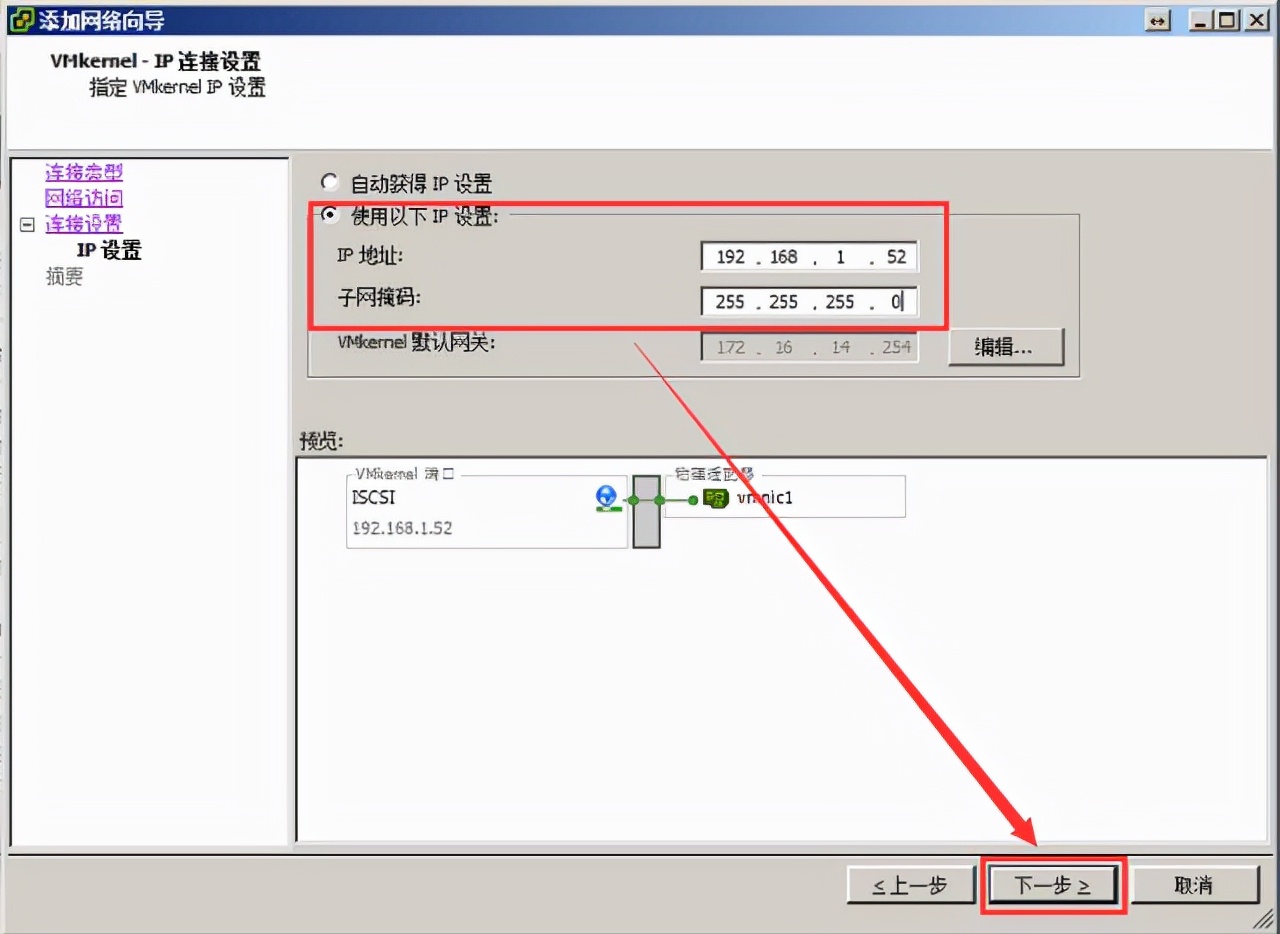
Task: Click inside the IP 地址 input field
Action: coord(808,256)
